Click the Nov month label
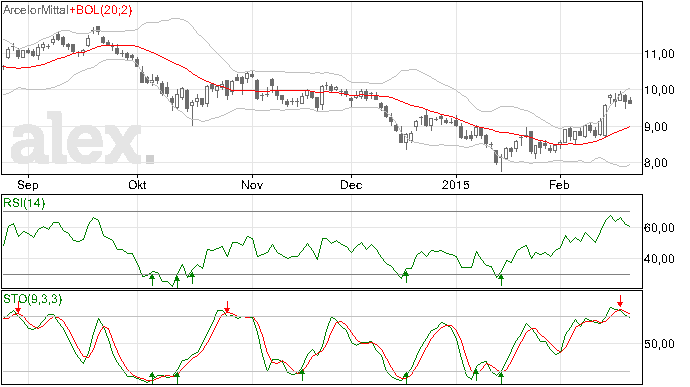Screen dimensions: 690x387 tap(252, 185)
